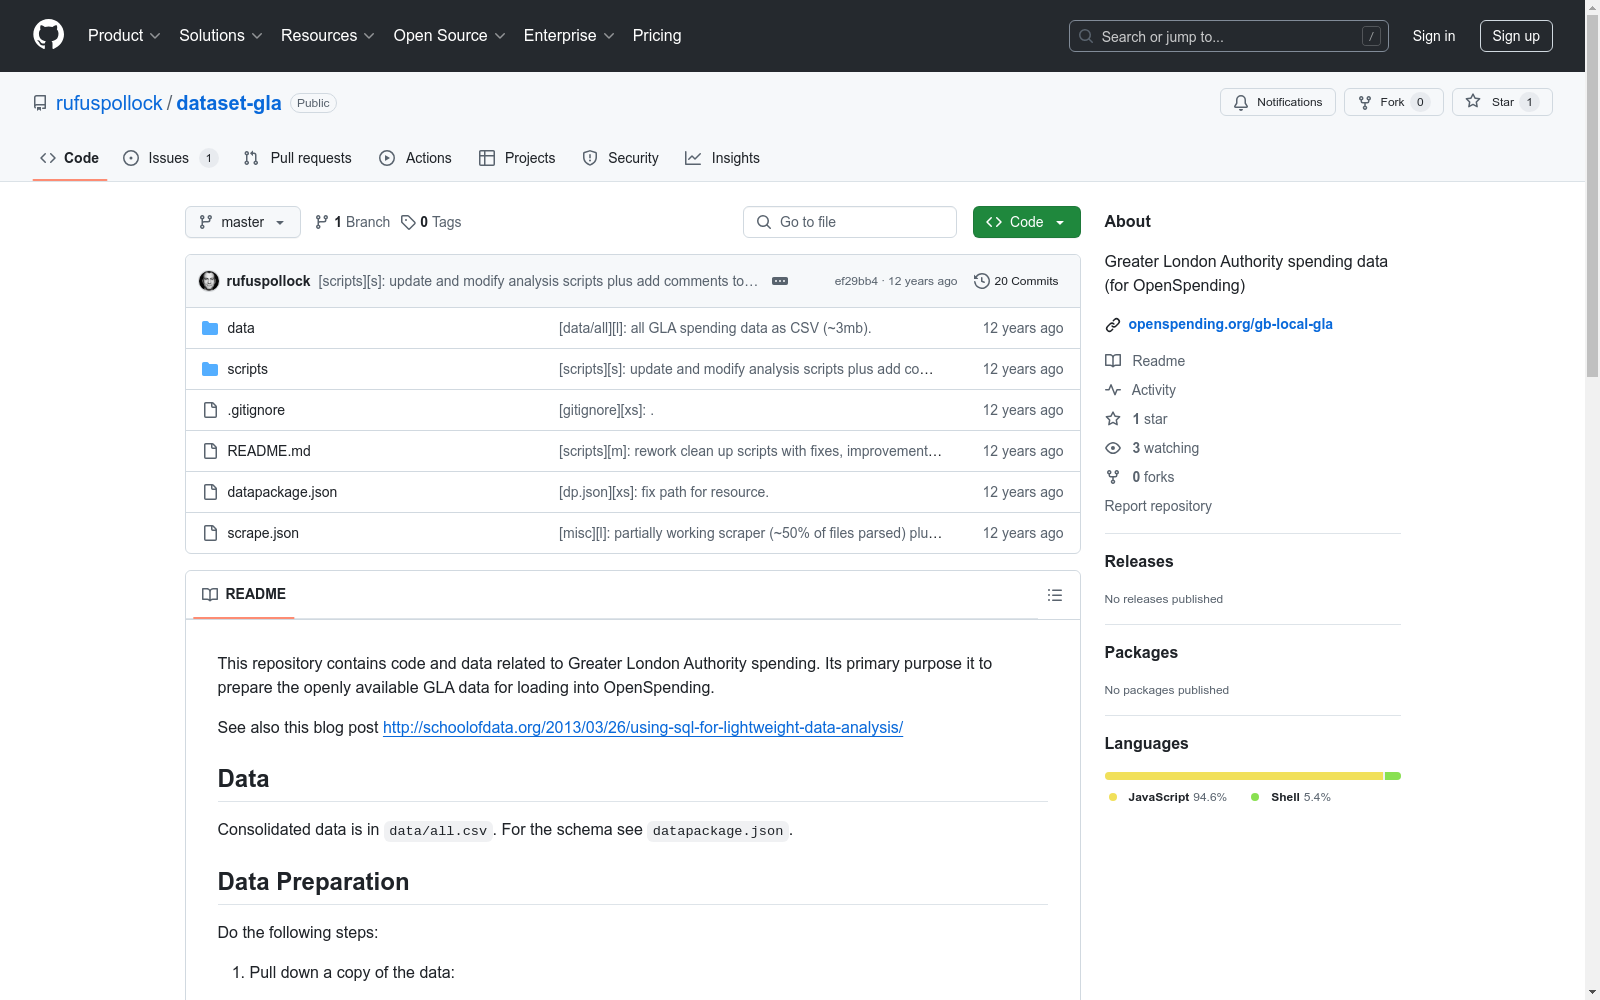The image size is (1600, 1000).
Task: Expand the Resources menu
Action: 328,35
